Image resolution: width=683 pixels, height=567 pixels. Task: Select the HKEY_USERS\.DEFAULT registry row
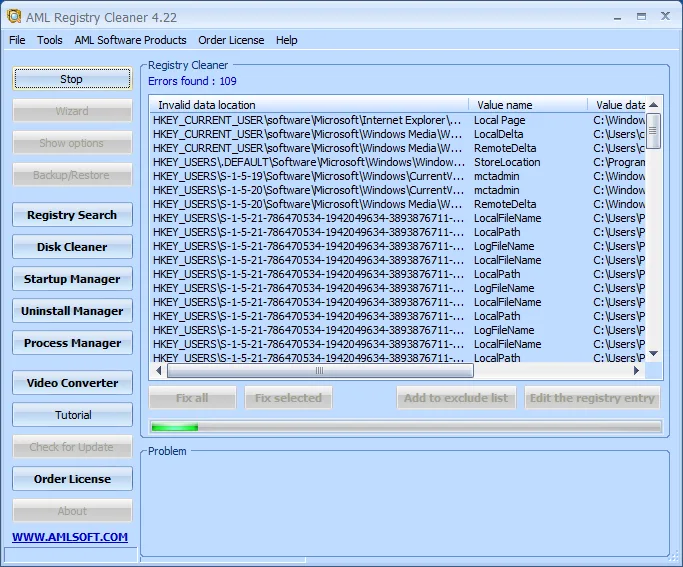pyautogui.click(x=397, y=162)
